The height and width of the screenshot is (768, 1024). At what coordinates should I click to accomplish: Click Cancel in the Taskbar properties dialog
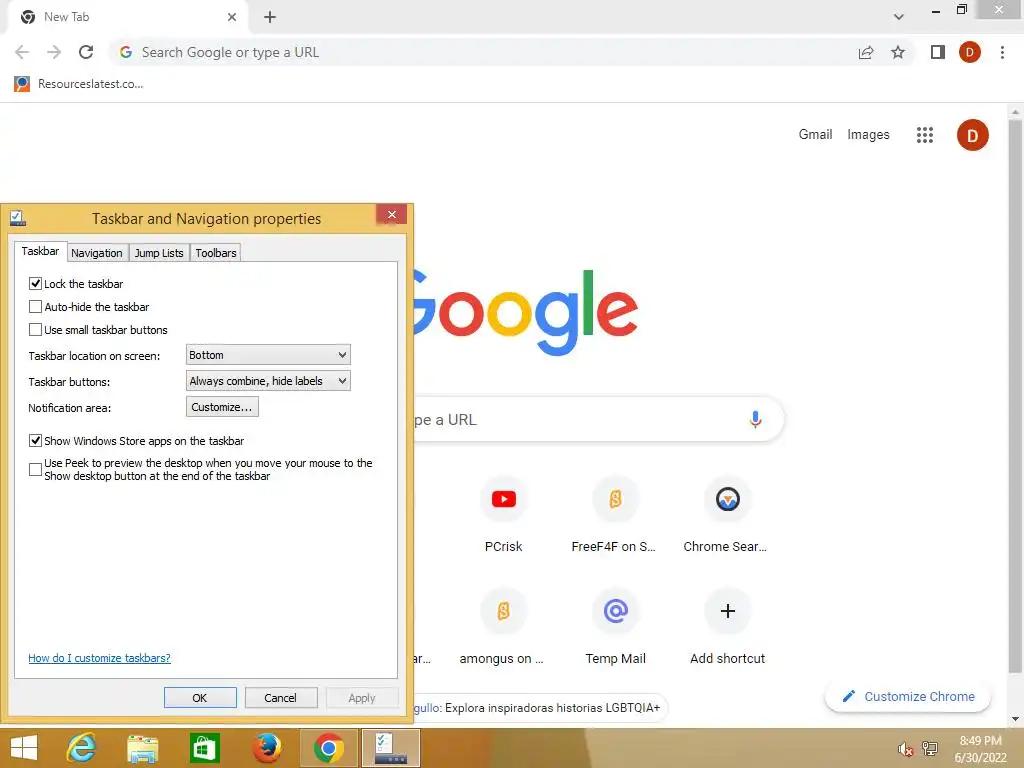(x=281, y=697)
